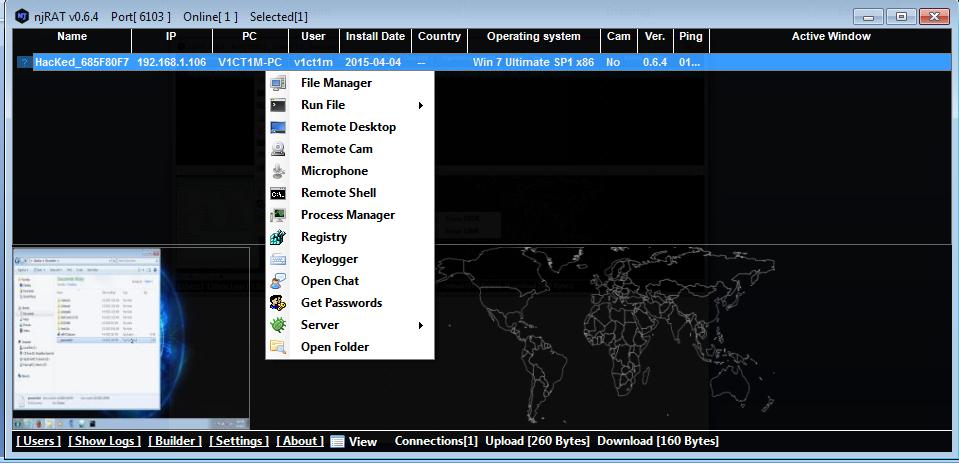Click the world map panel
This screenshot has height=464, width=959.
(602, 337)
